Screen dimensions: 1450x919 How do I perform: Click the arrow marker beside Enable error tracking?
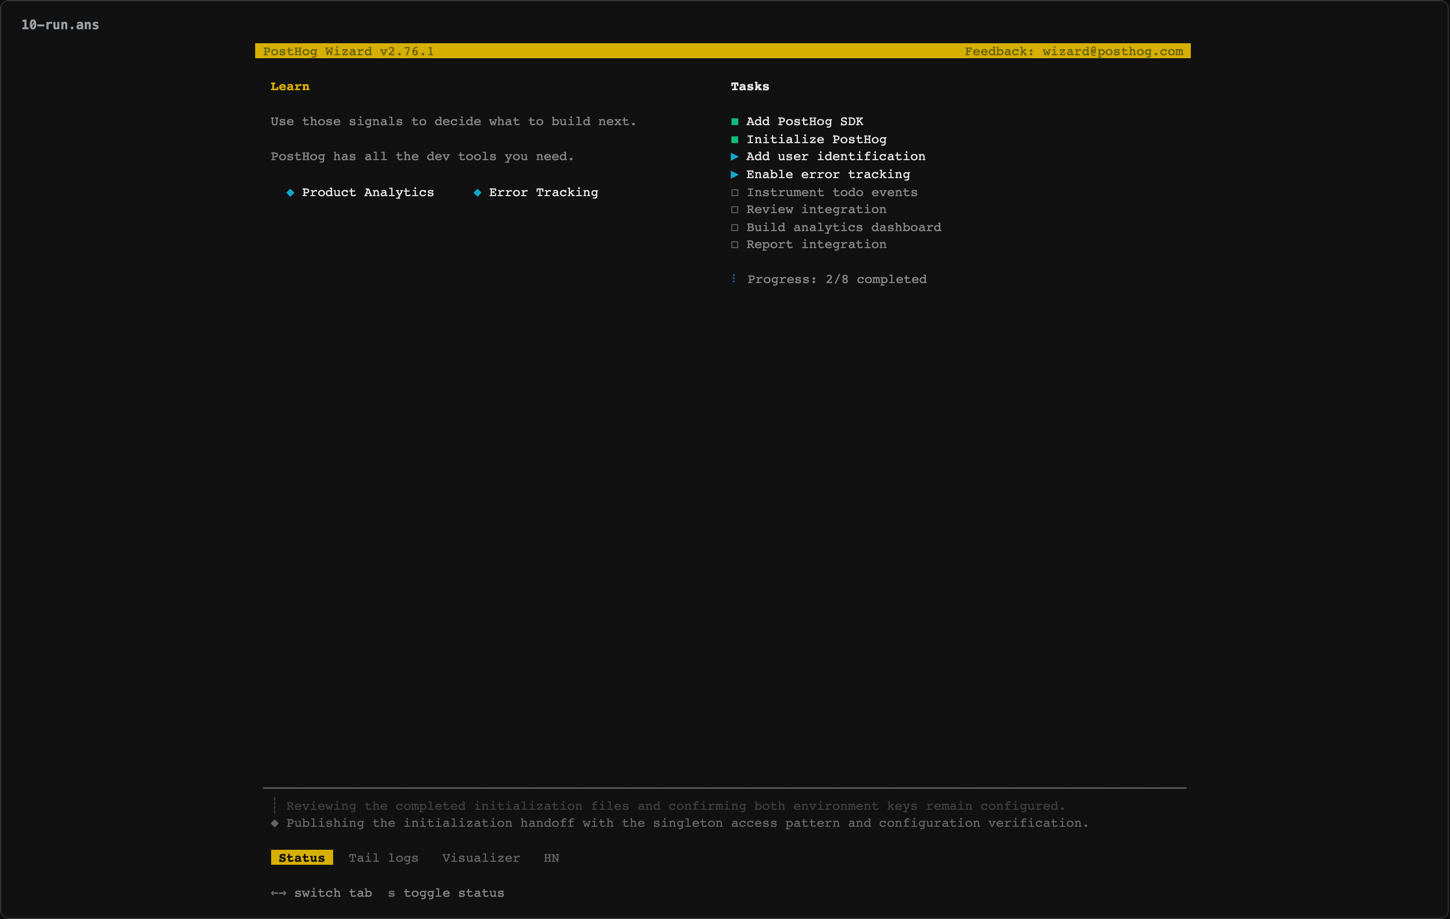735,175
